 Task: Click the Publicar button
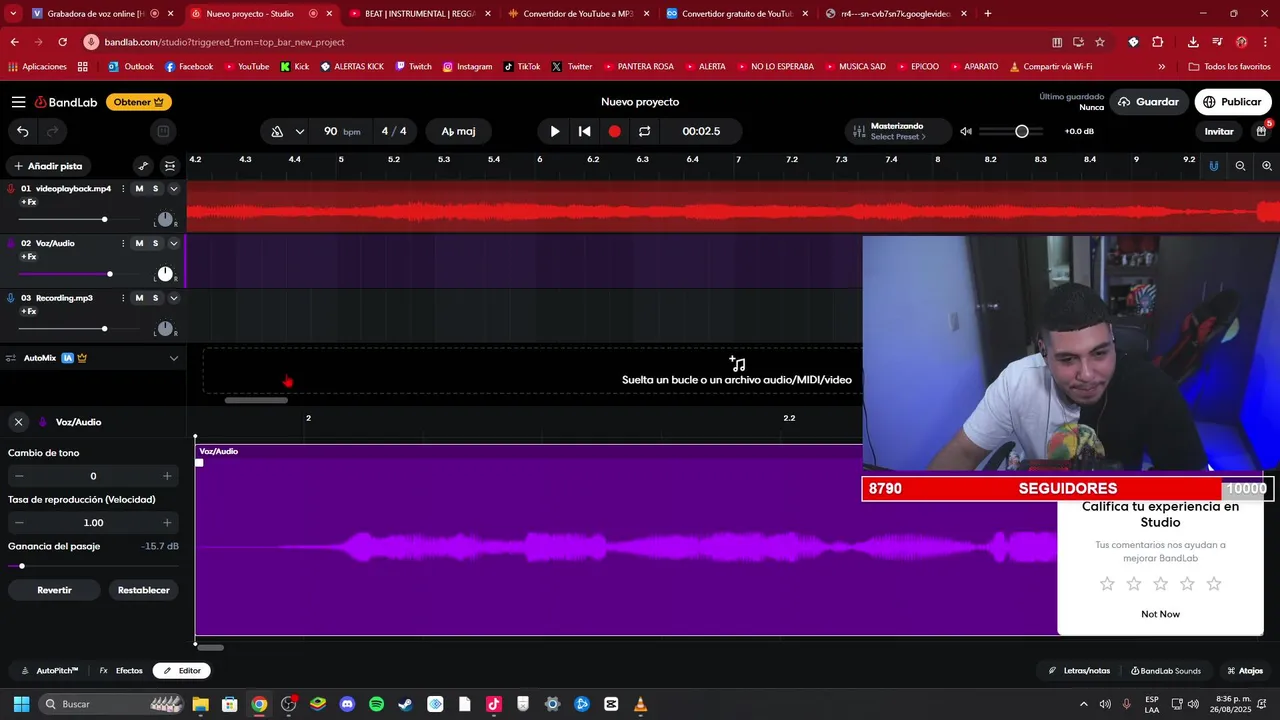[x=1232, y=102]
